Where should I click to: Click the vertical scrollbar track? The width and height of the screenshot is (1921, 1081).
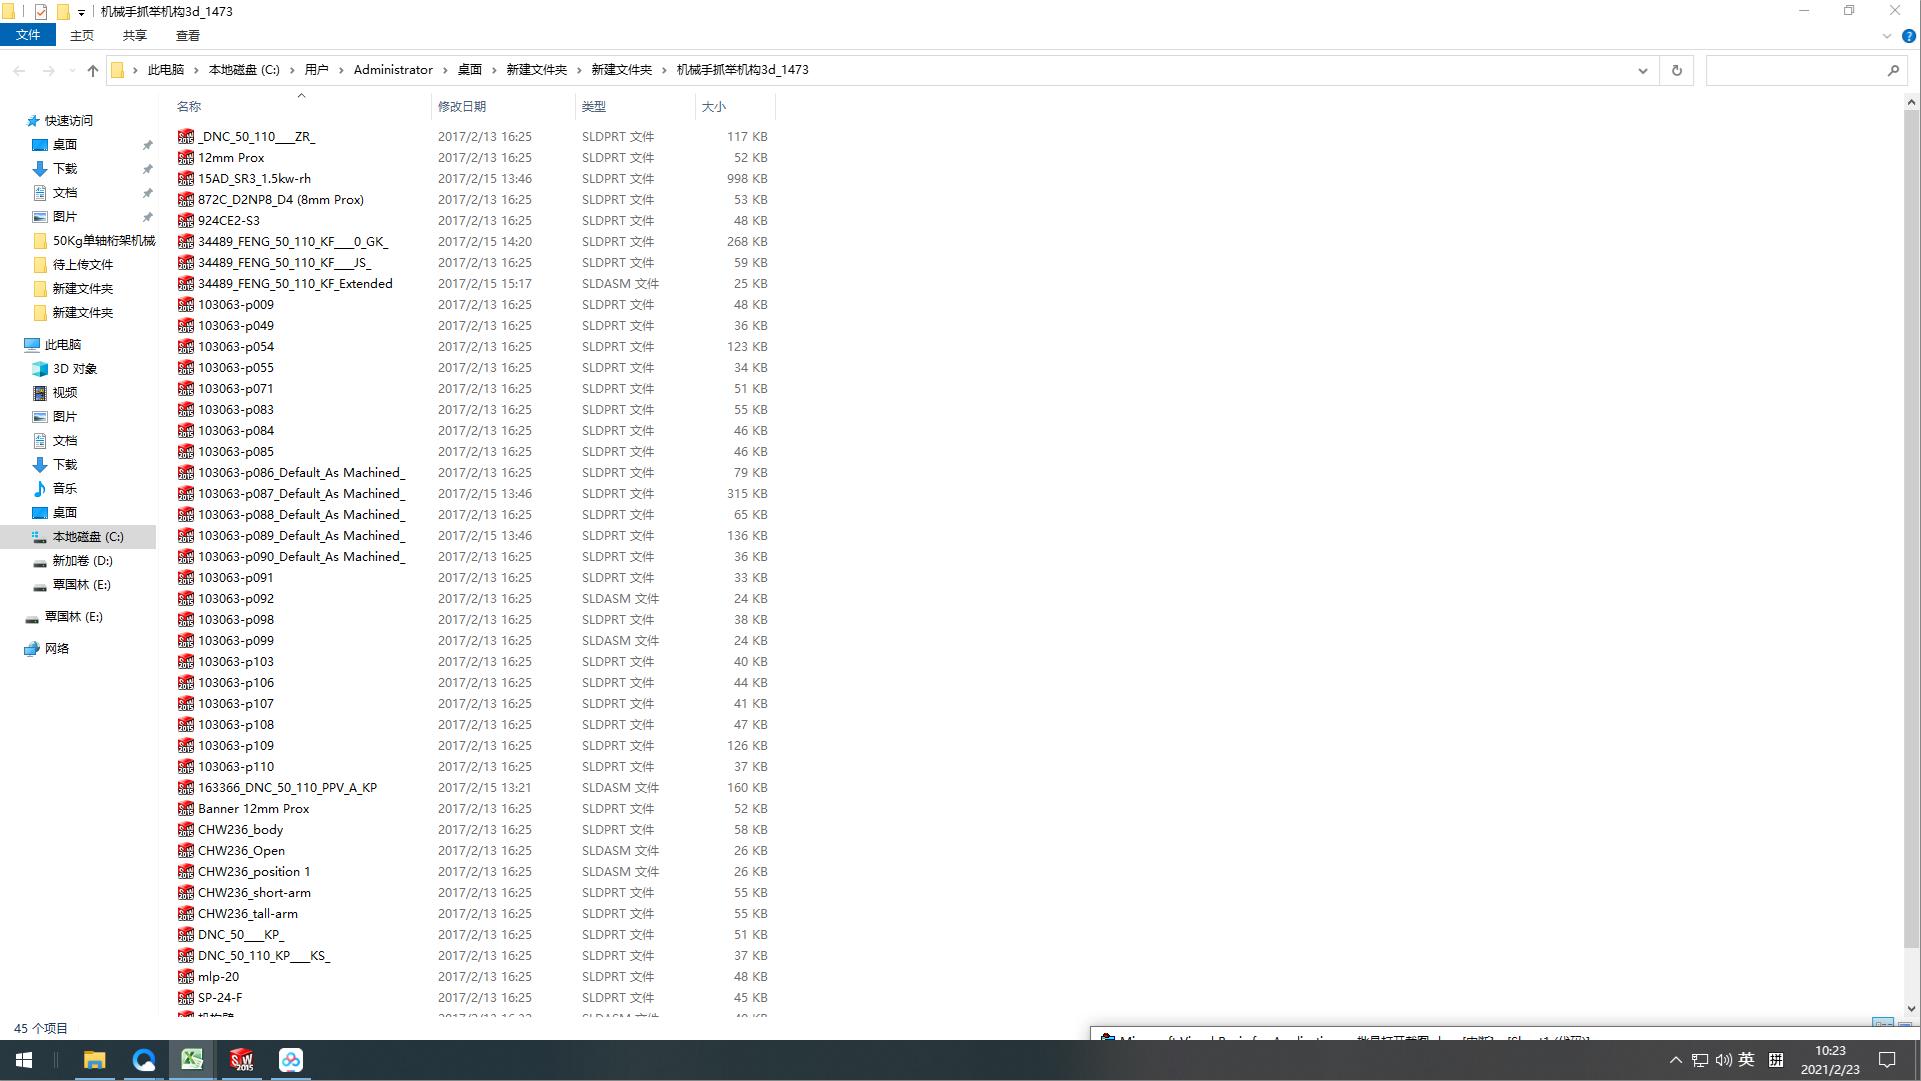[x=1911, y=975]
